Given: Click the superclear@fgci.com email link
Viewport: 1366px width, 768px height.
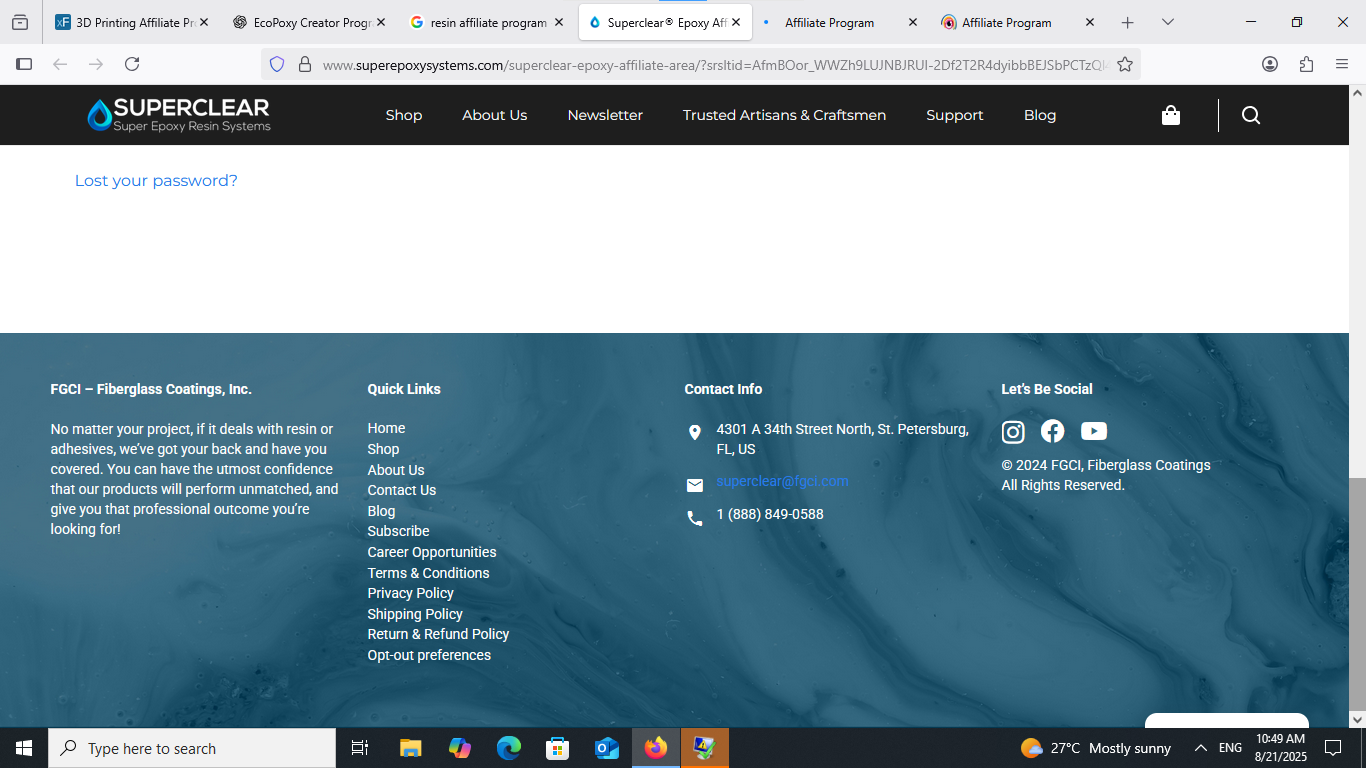Looking at the screenshot, I should pyautogui.click(x=782, y=481).
